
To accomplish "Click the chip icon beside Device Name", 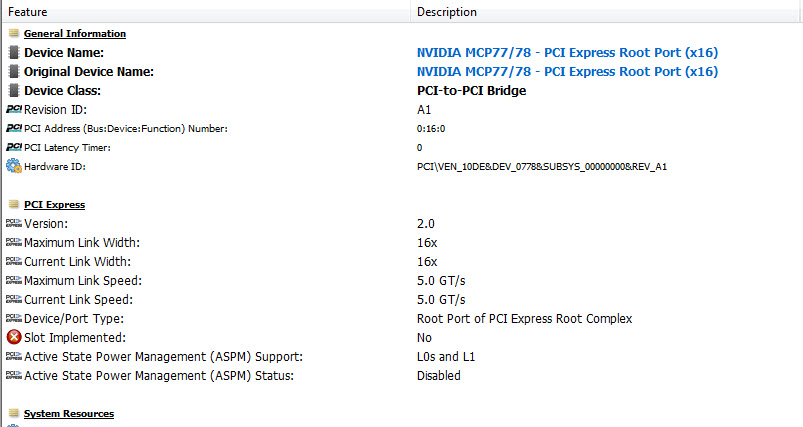I will click(14, 52).
